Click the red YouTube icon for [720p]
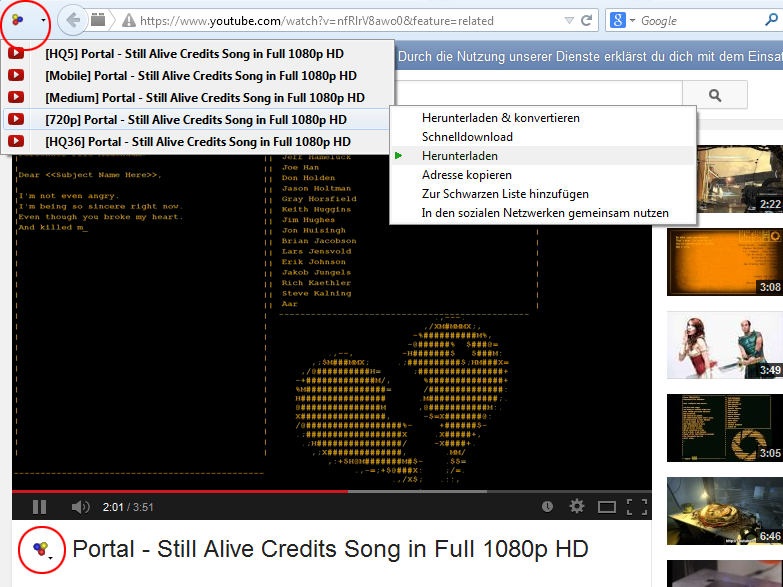This screenshot has width=783, height=587. [16, 119]
